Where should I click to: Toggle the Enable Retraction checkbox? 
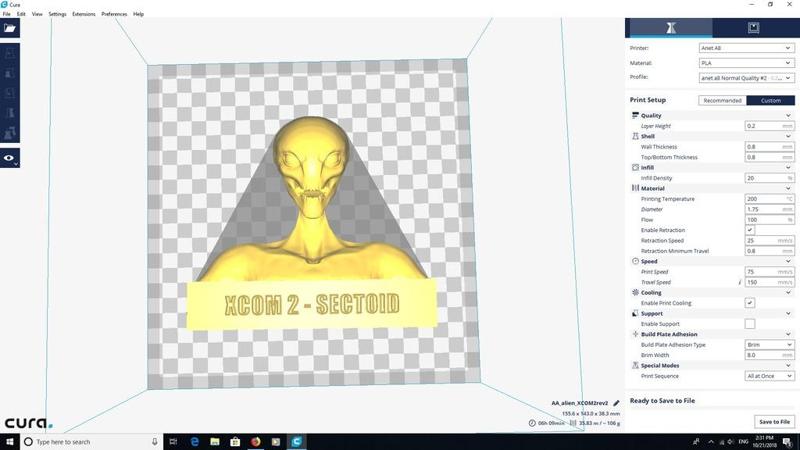[x=749, y=230]
